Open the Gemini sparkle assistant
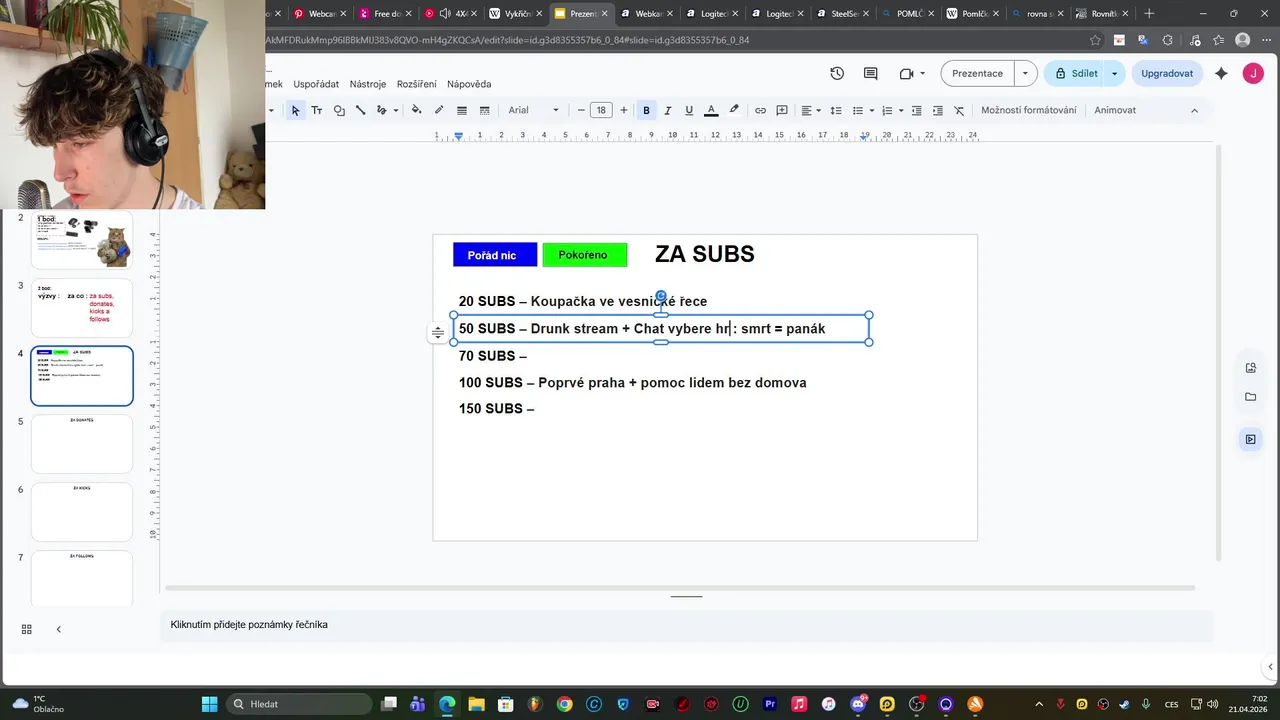 [1221, 73]
